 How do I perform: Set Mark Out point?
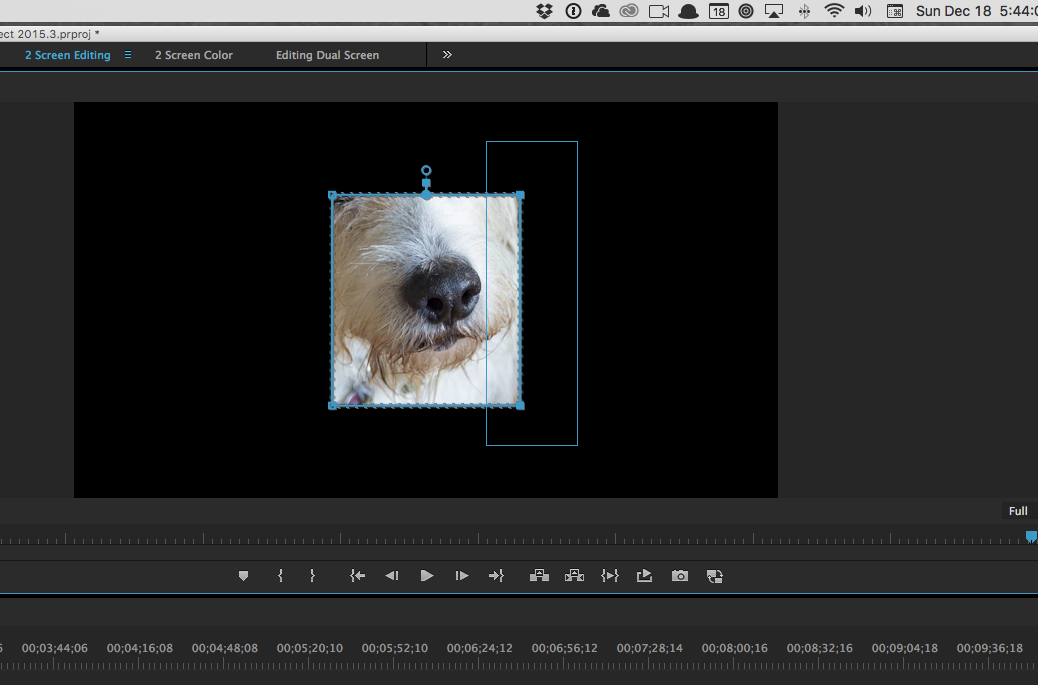pos(312,576)
